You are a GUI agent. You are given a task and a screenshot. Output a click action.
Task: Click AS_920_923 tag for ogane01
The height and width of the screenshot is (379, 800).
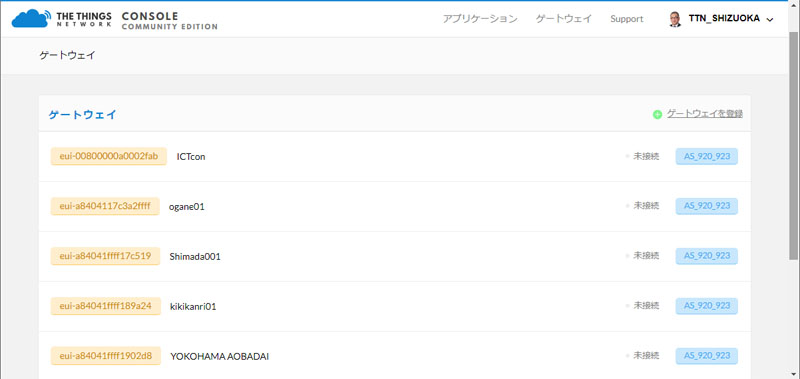click(707, 206)
